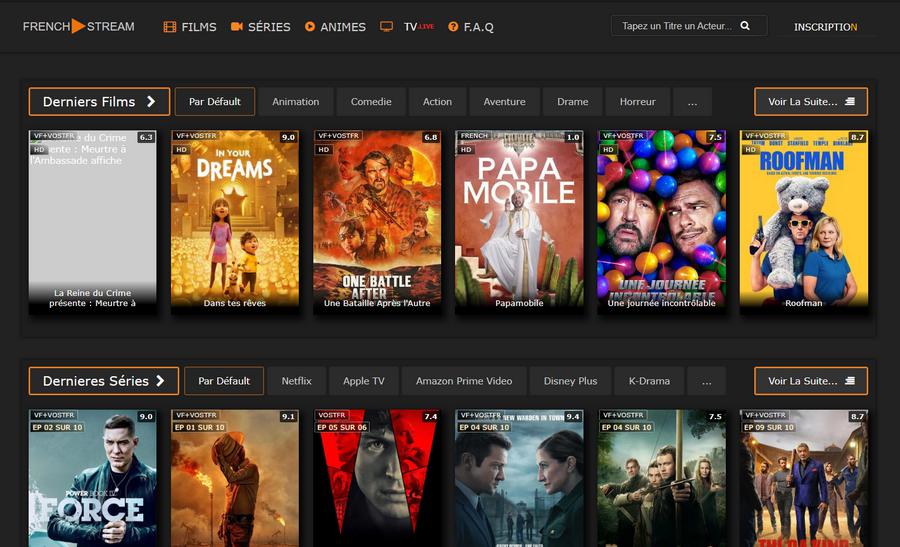Viewport: 900px width, 547px height.
Task: Click Voir La Suite for series
Action: coord(810,381)
